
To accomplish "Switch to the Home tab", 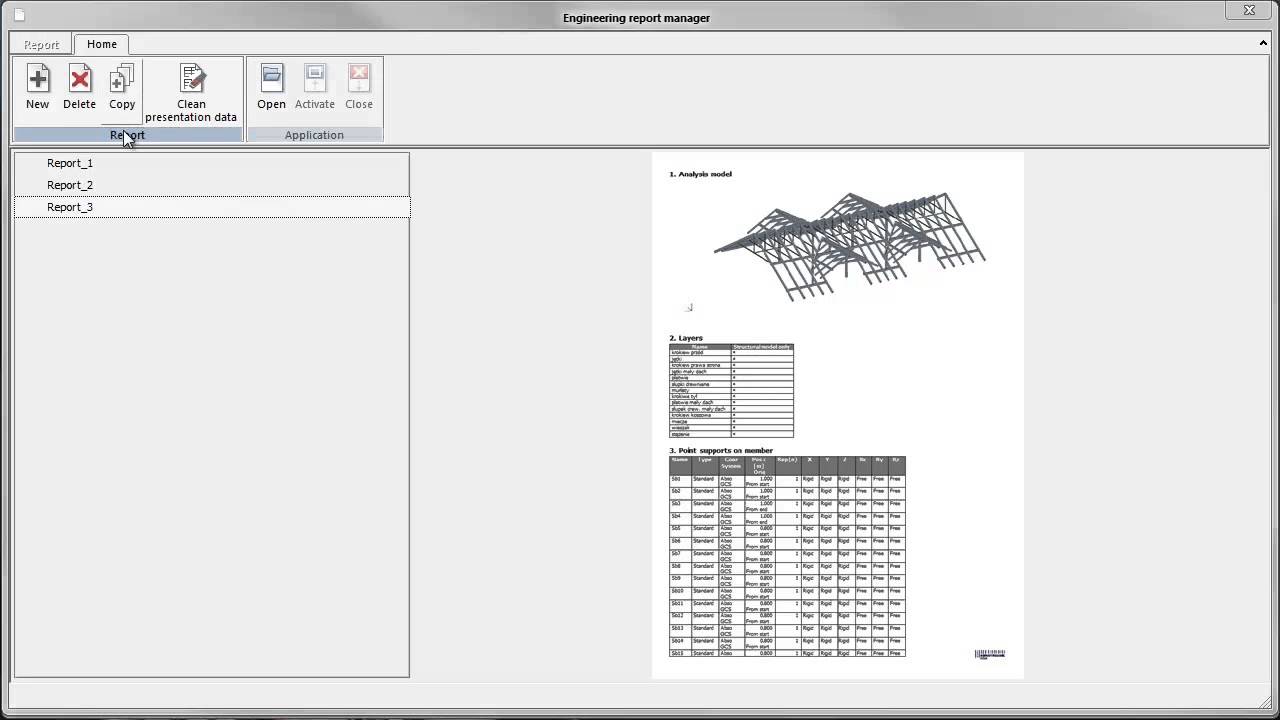I will tap(102, 44).
